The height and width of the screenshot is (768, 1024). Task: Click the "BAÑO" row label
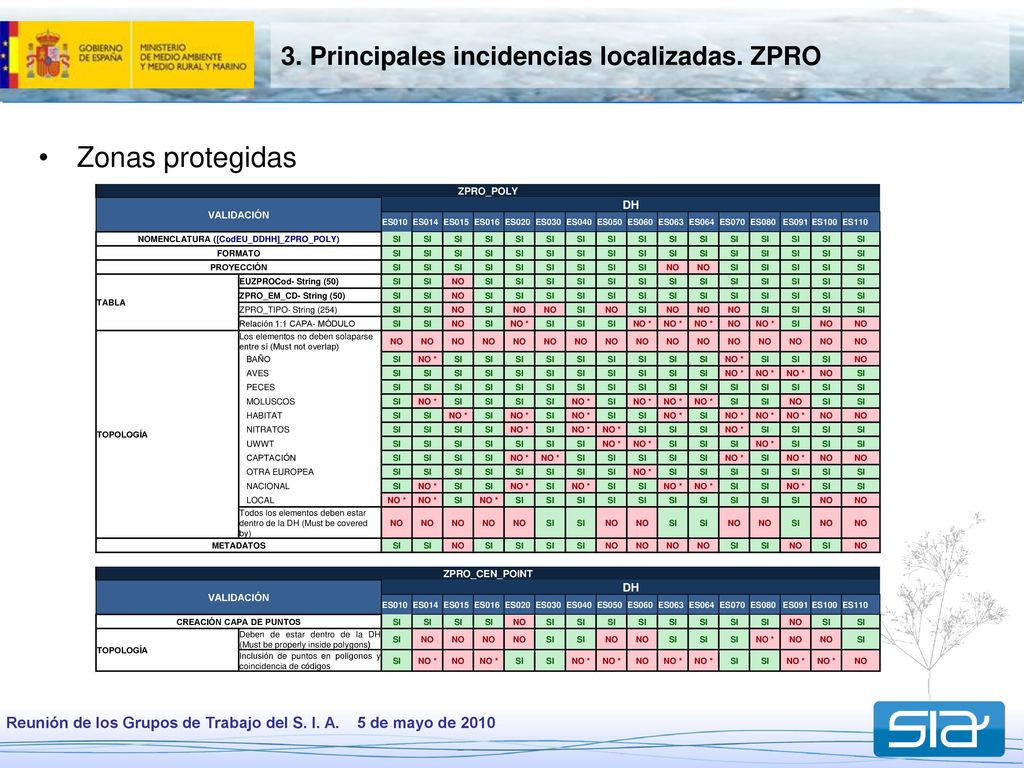click(x=258, y=359)
